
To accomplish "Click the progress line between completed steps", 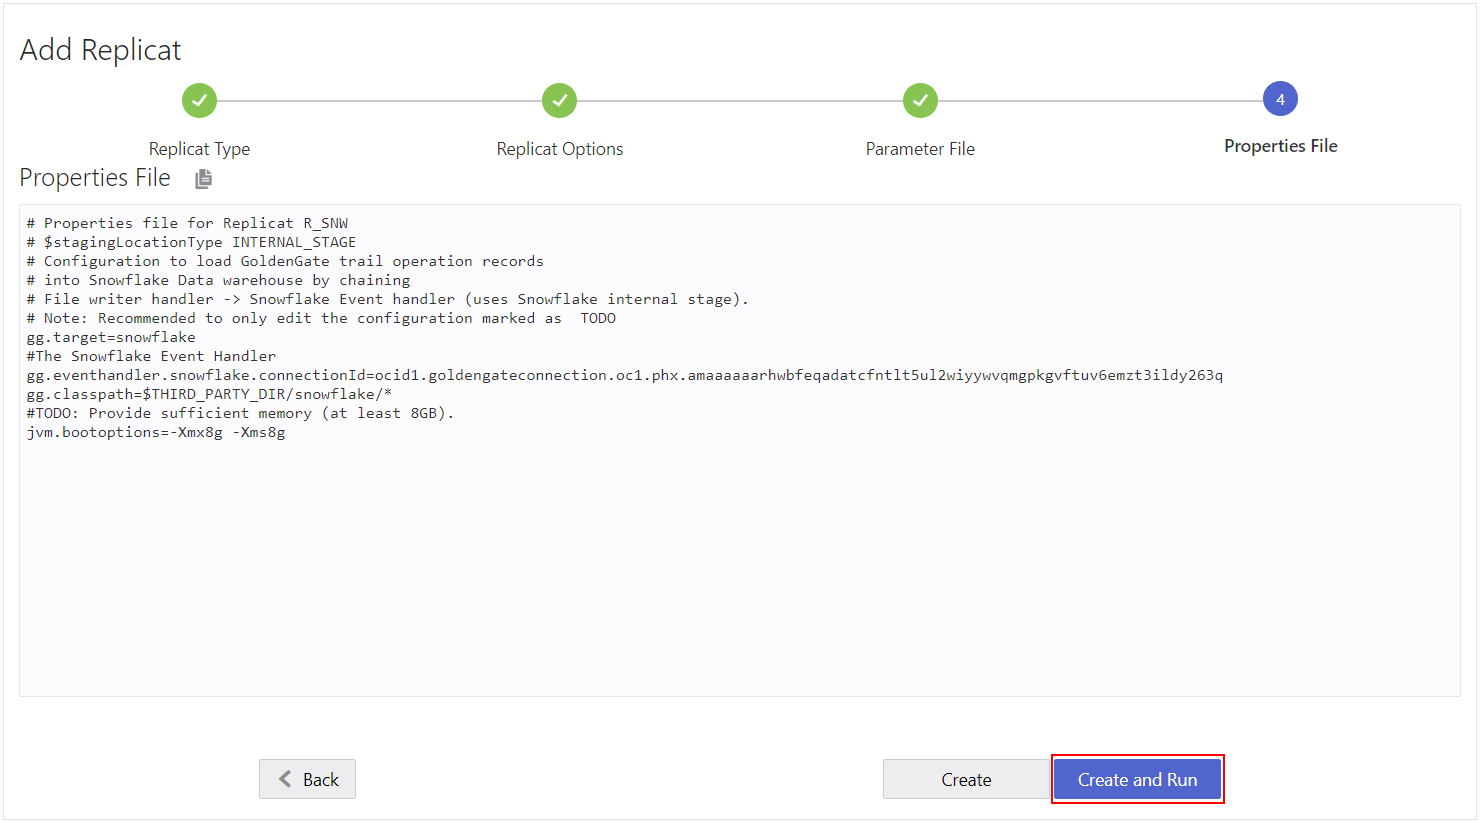I will point(380,100).
